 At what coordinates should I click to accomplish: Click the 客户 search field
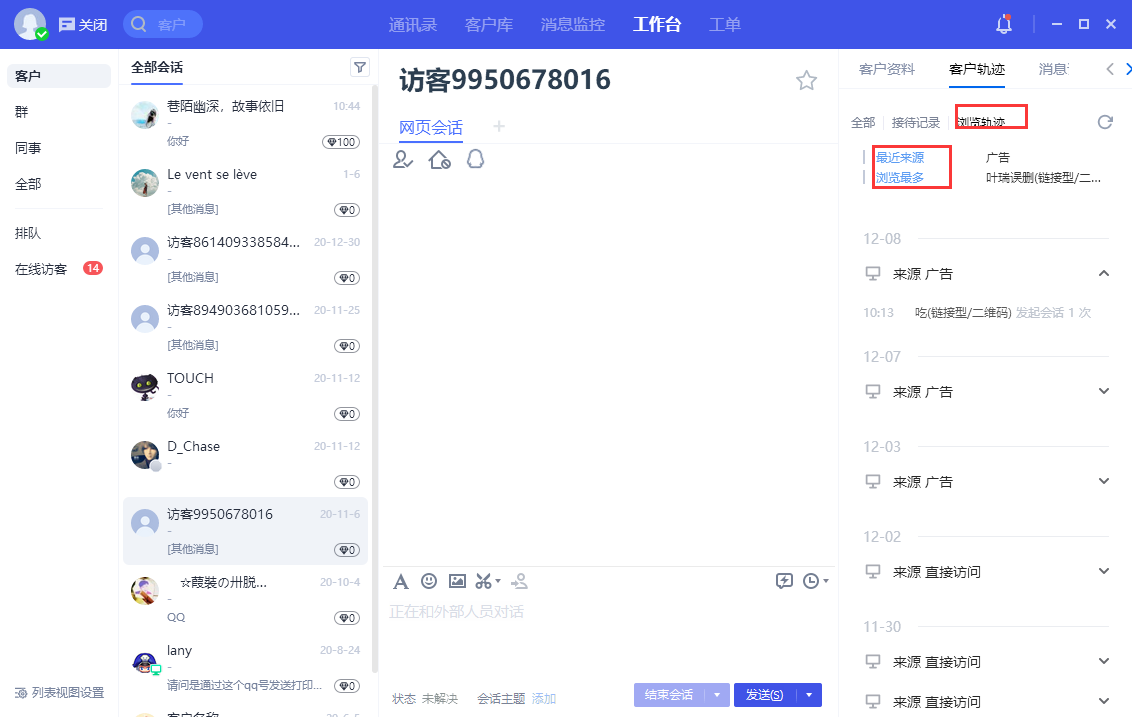click(163, 25)
